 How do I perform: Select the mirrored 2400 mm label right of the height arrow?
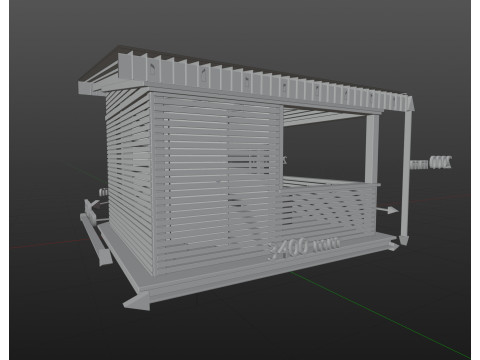tap(431, 163)
